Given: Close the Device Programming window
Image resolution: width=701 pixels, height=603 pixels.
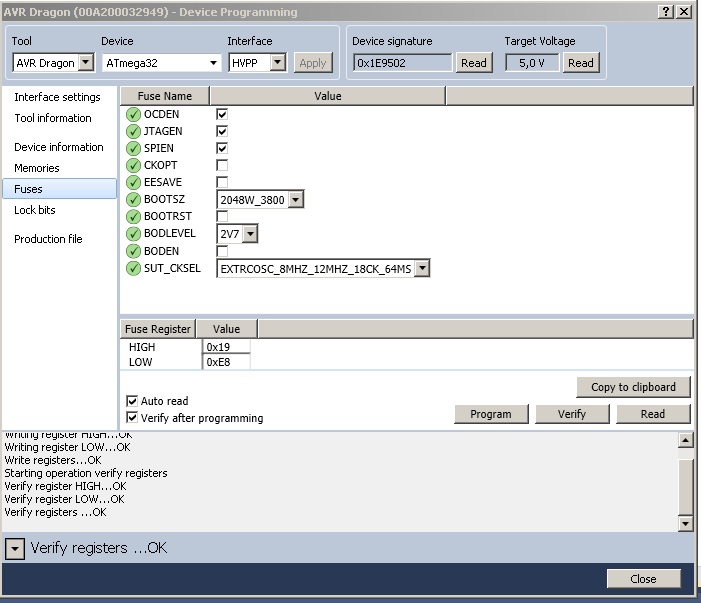Looking at the screenshot, I should tap(684, 12).
